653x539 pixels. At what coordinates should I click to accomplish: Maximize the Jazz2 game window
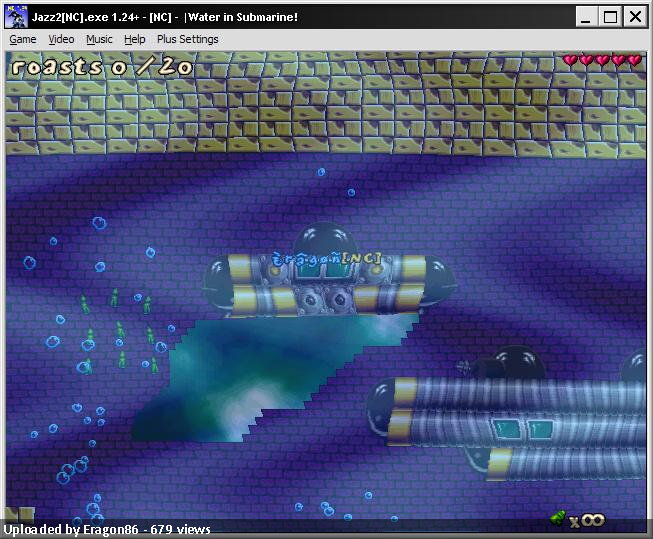click(x=611, y=17)
